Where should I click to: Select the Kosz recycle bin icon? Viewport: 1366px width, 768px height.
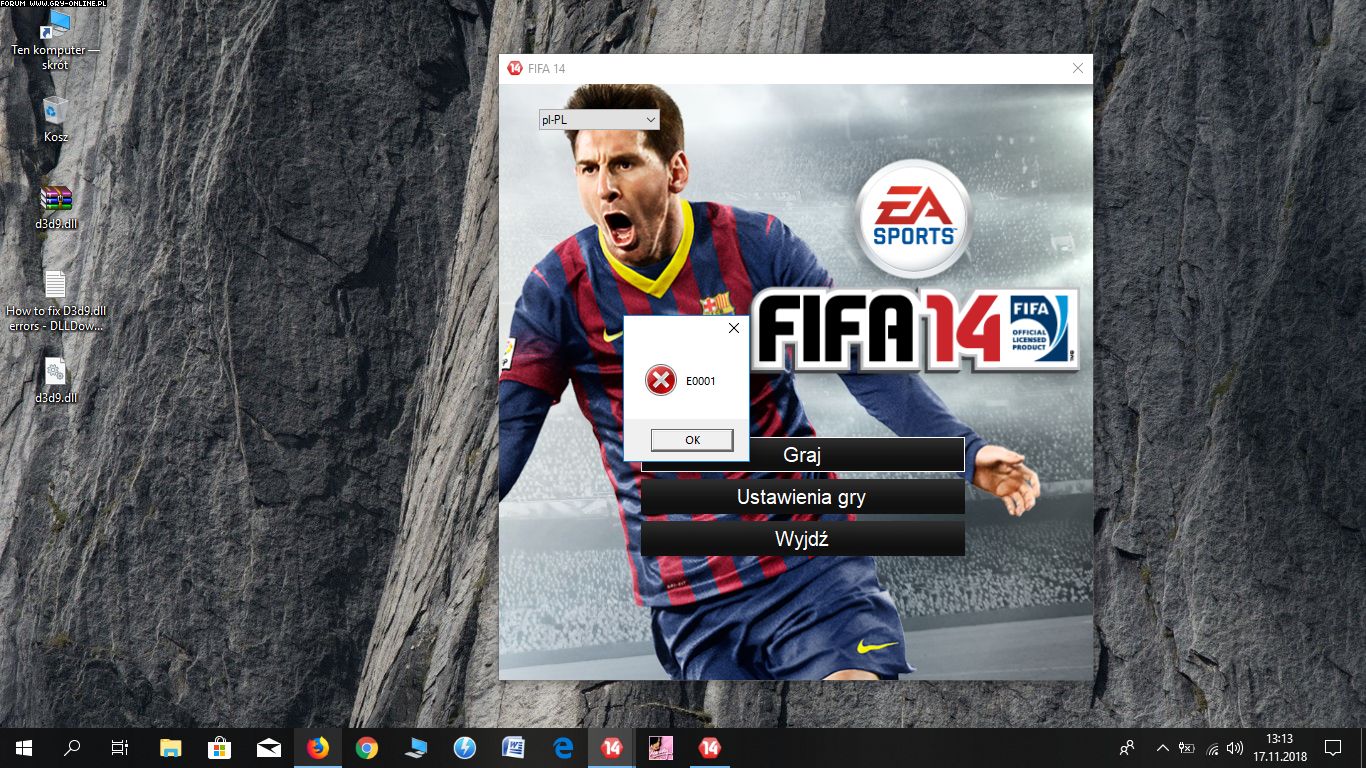56,119
